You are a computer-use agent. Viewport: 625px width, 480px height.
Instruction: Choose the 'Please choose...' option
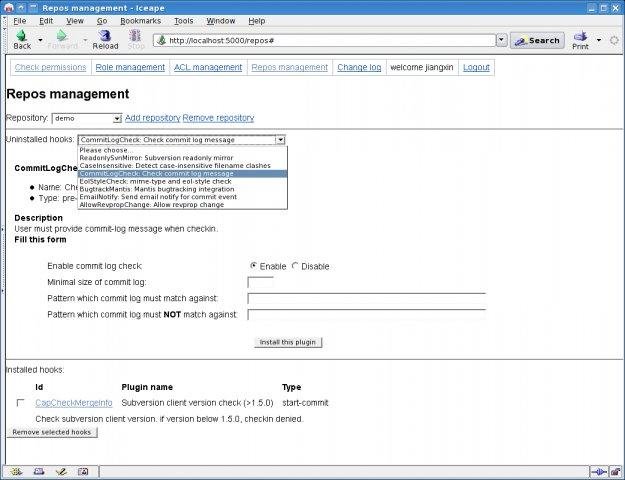[183, 150]
